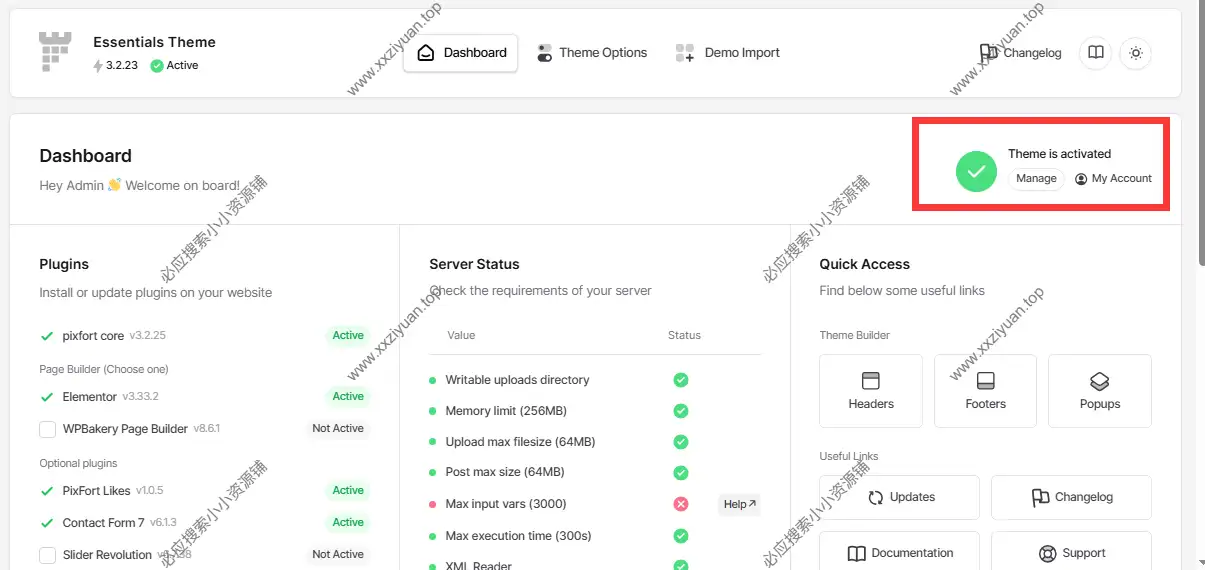Open the Dashboard tab
1205x570 pixels.
pyautogui.click(x=461, y=53)
